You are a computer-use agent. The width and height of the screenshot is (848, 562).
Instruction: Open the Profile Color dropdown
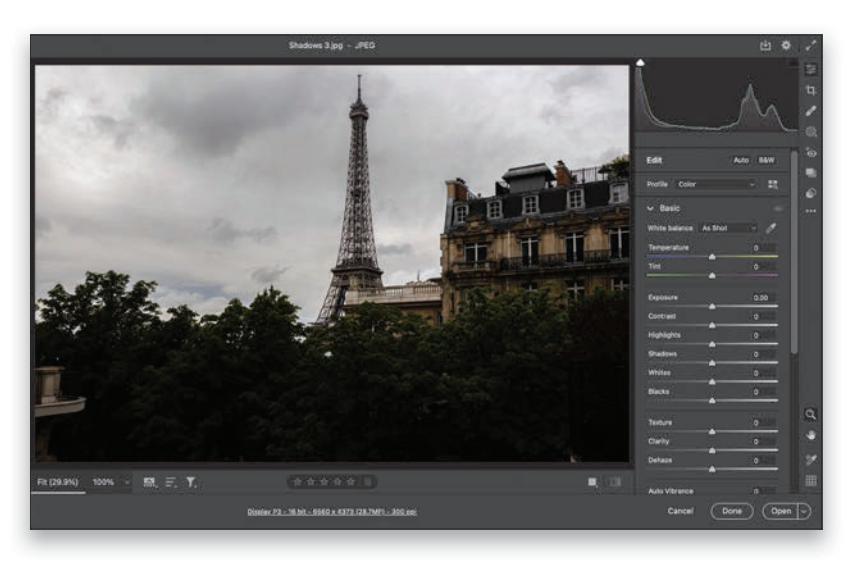(x=715, y=184)
